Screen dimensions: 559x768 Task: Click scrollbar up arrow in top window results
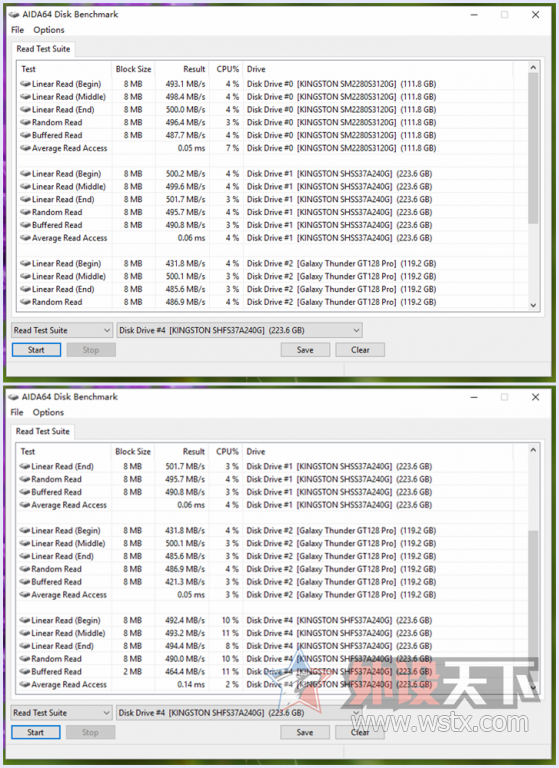point(534,68)
